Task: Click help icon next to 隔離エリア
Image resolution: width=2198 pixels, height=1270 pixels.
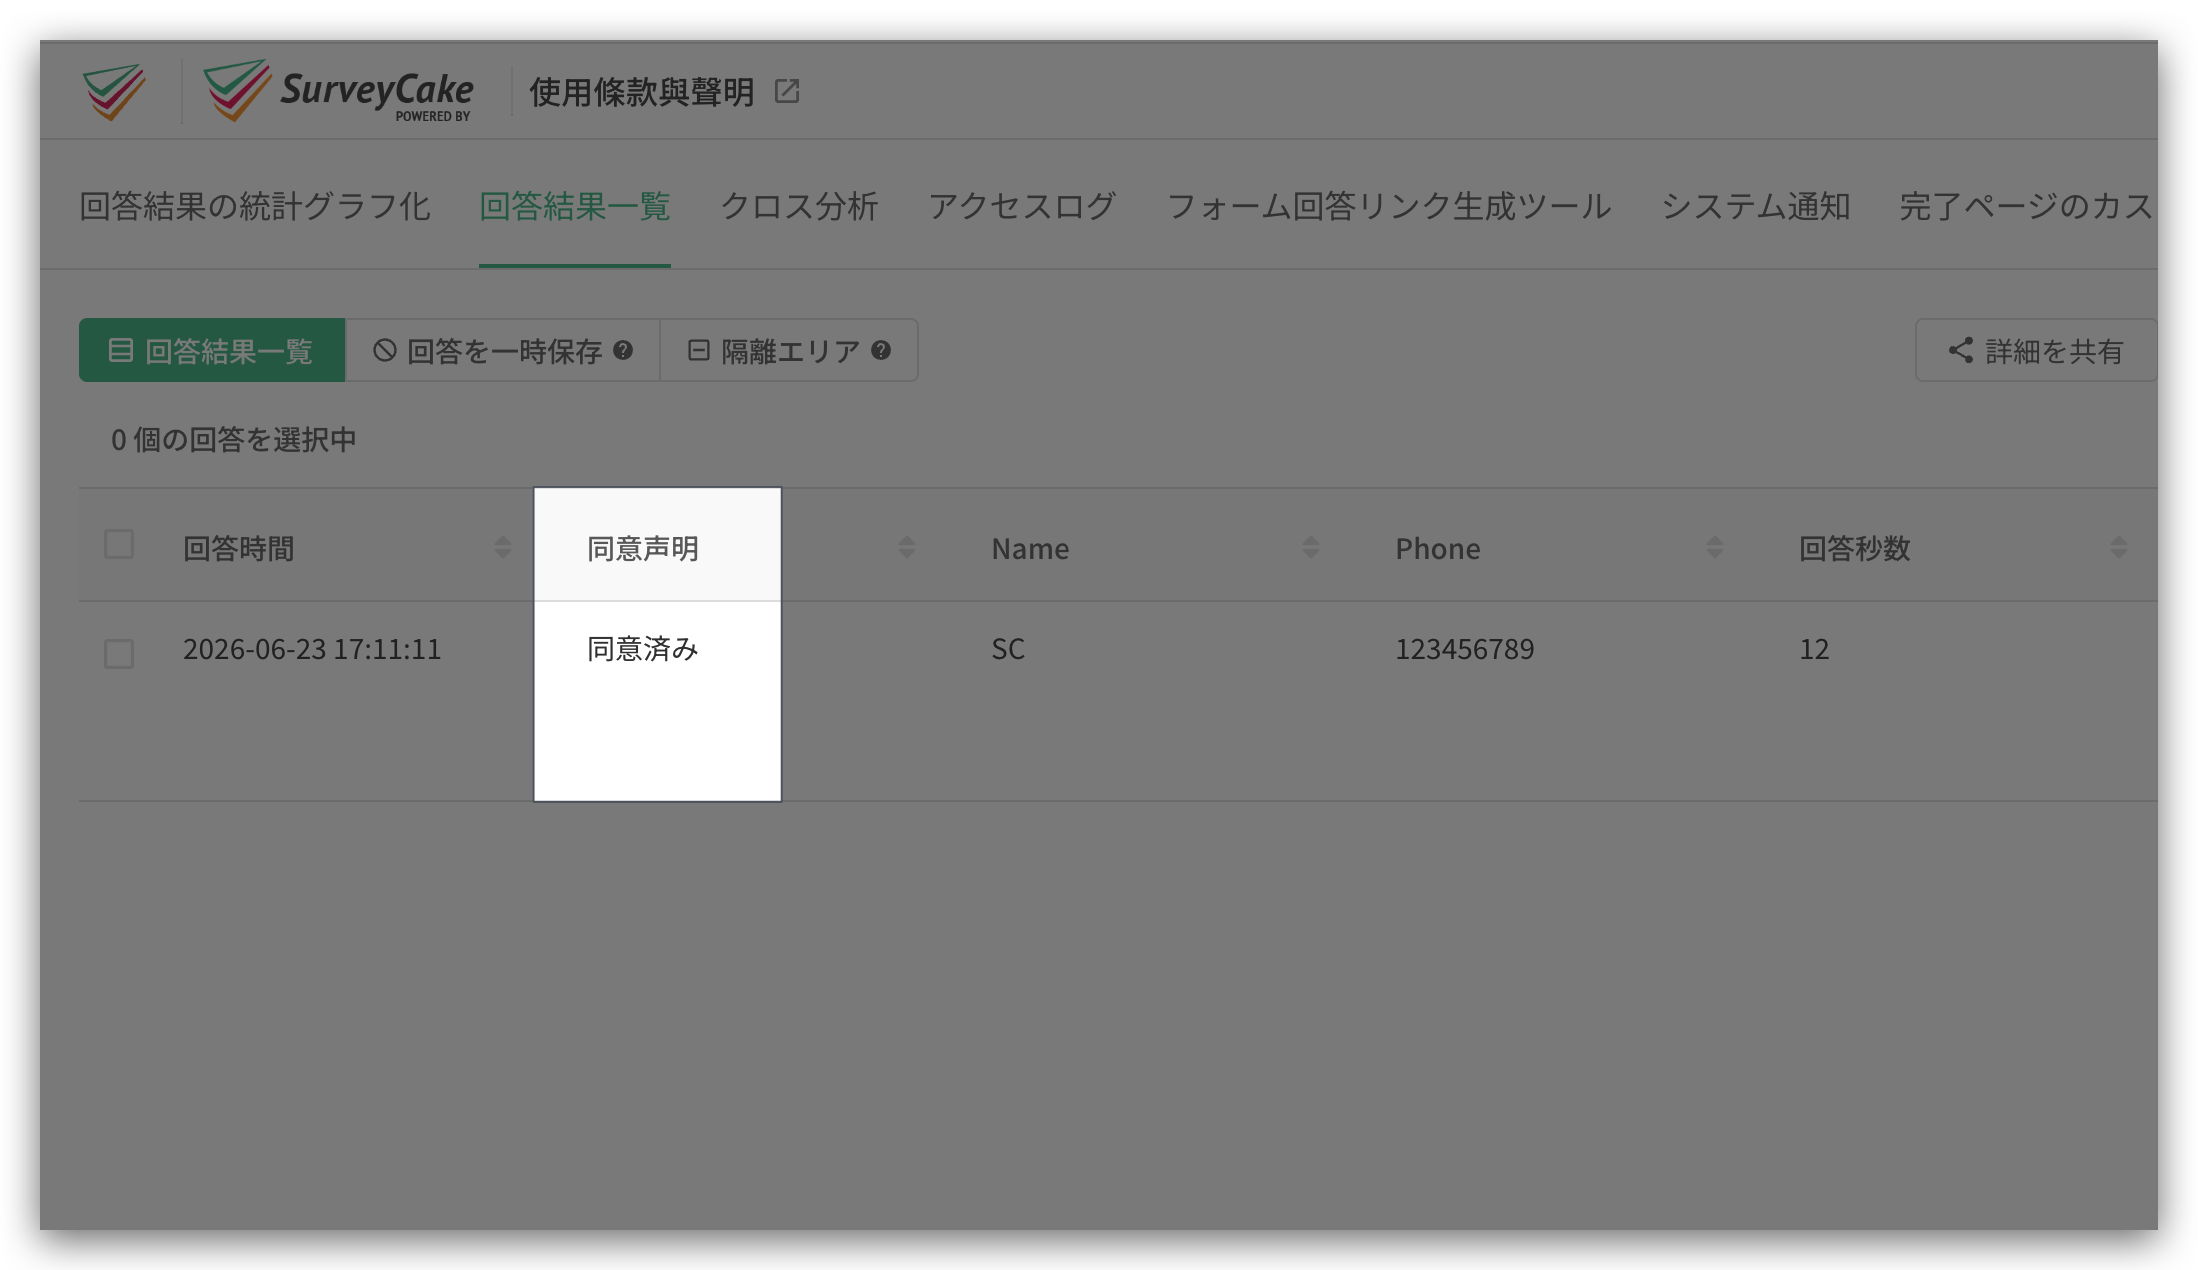Action: [x=881, y=350]
